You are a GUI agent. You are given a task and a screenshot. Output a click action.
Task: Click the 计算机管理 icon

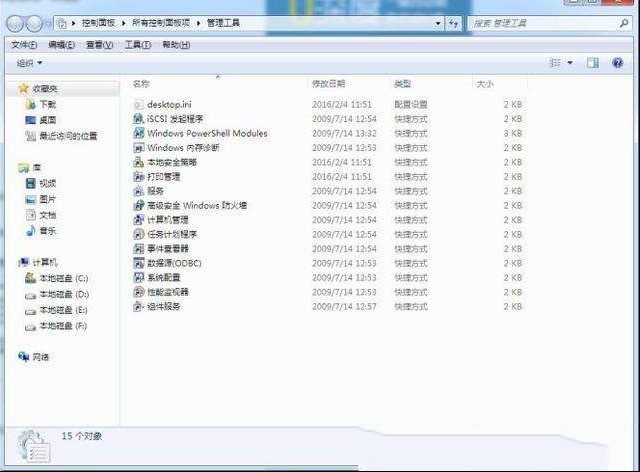[x=139, y=220]
